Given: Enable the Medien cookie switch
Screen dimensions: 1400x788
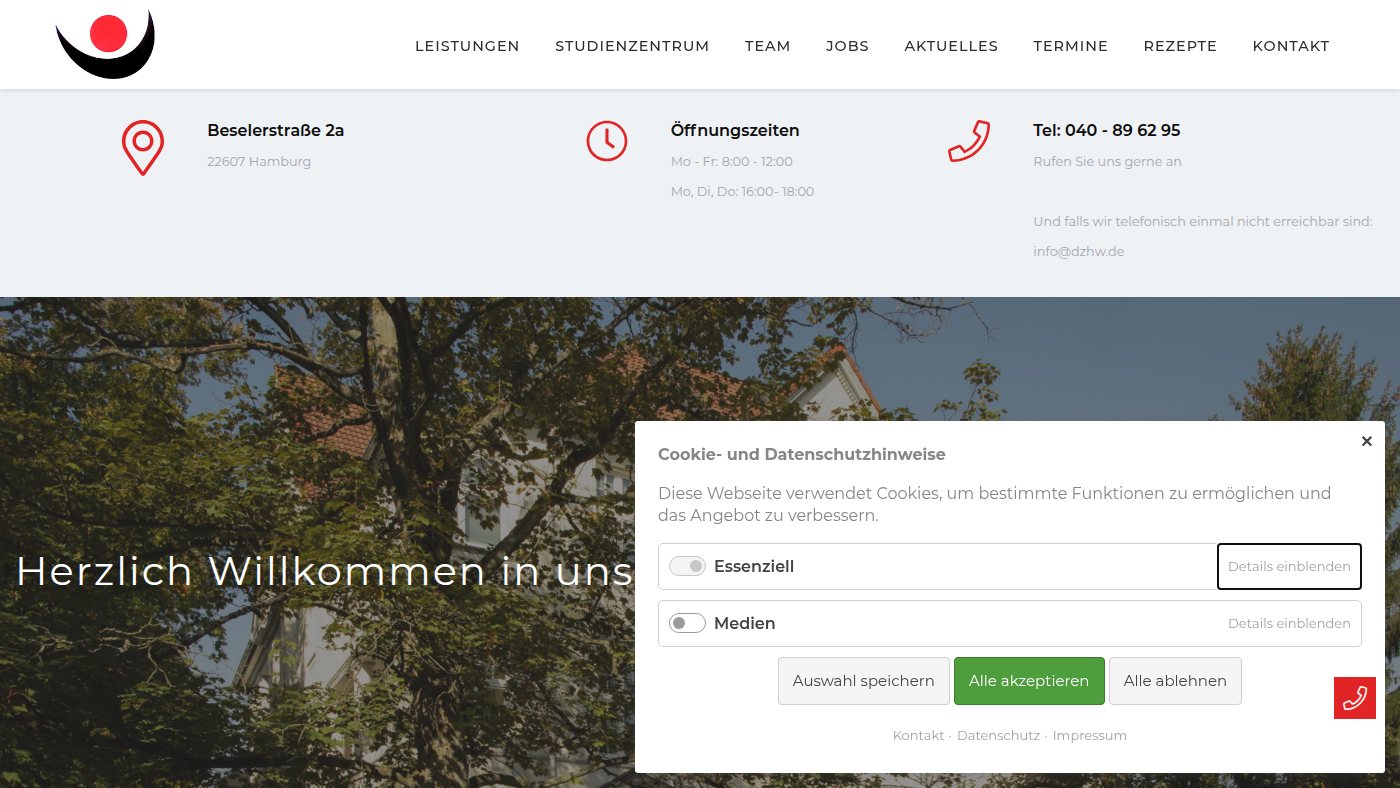Looking at the screenshot, I should [687, 623].
